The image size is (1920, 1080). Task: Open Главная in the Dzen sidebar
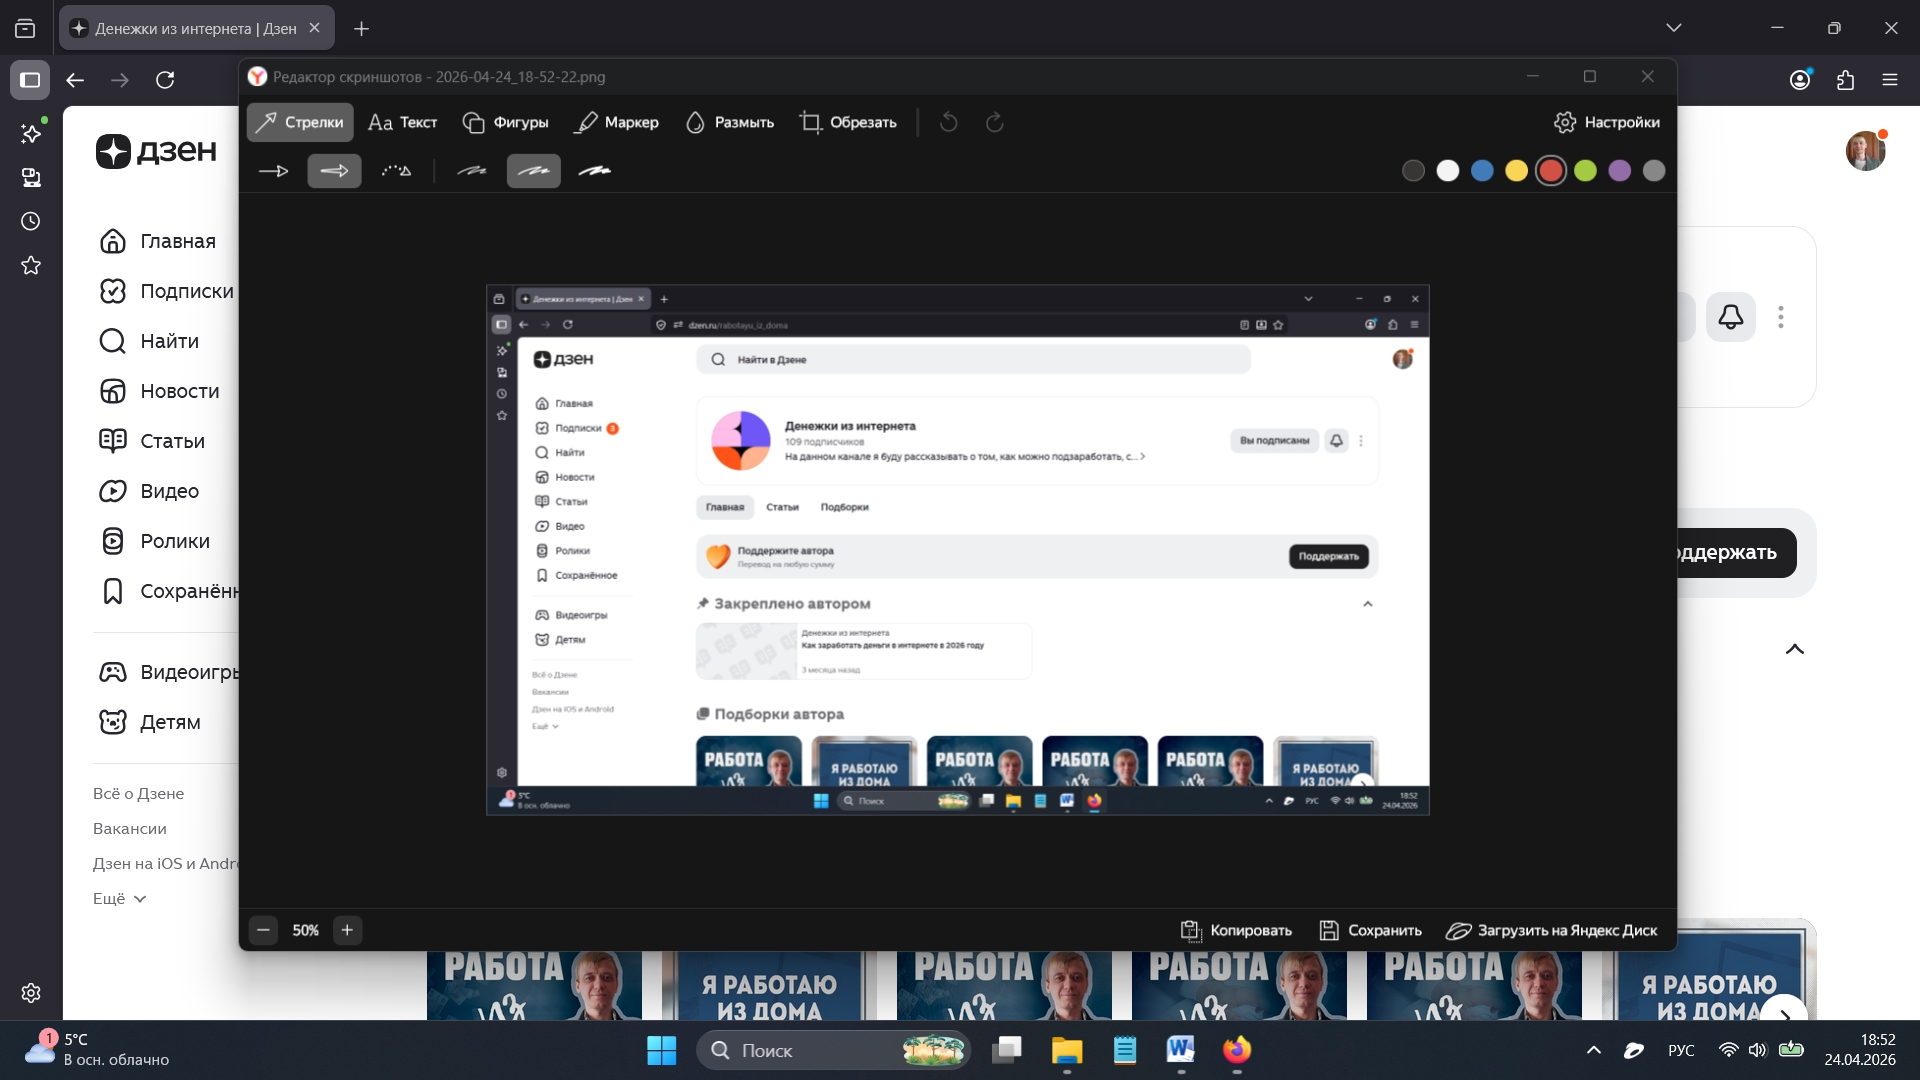tap(158, 241)
